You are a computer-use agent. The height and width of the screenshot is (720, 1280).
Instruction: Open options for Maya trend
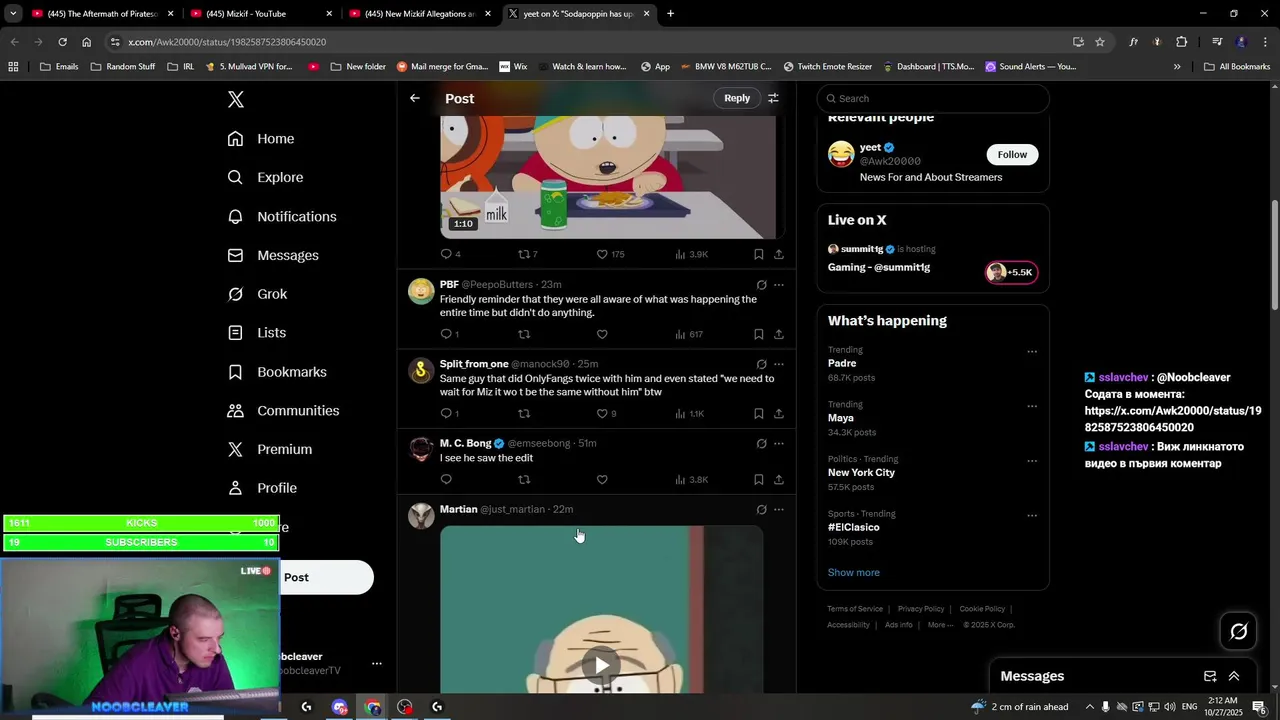1032,406
